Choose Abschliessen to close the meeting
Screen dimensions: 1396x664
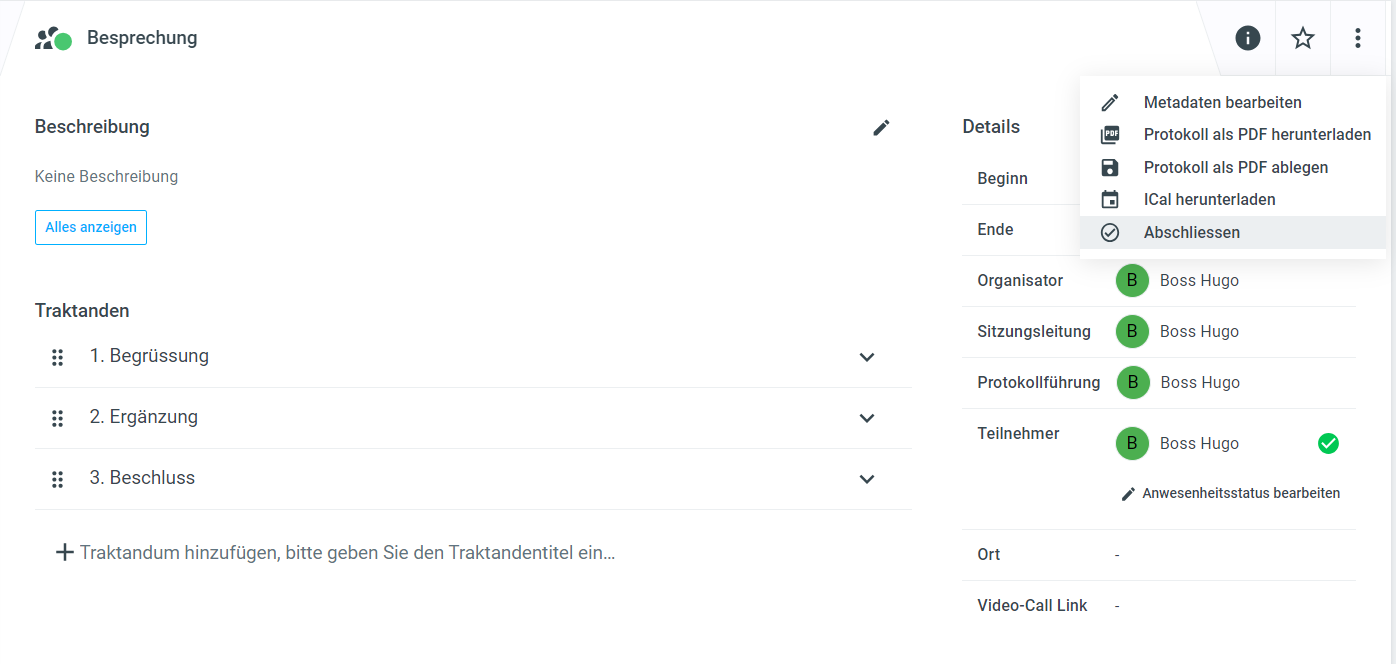[1191, 232]
